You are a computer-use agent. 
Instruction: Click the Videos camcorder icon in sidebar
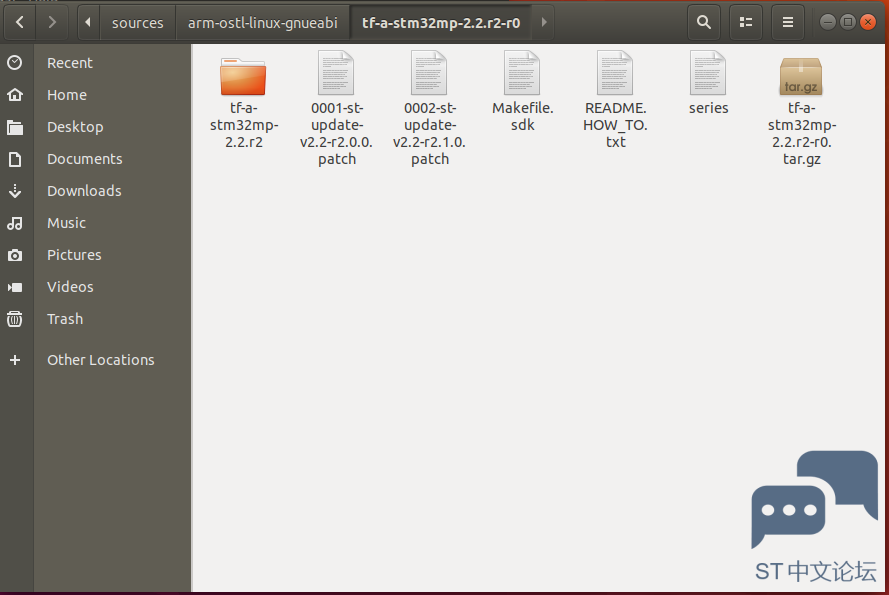point(15,287)
